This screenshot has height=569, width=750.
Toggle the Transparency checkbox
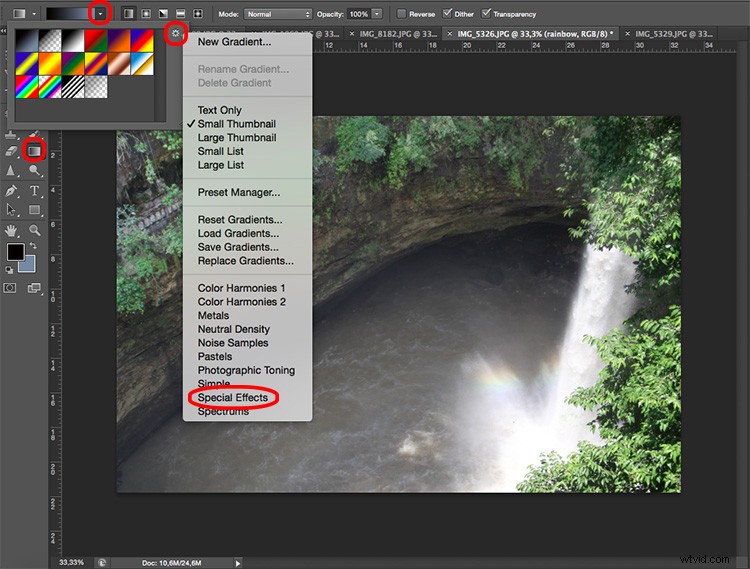[x=486, y=14]
